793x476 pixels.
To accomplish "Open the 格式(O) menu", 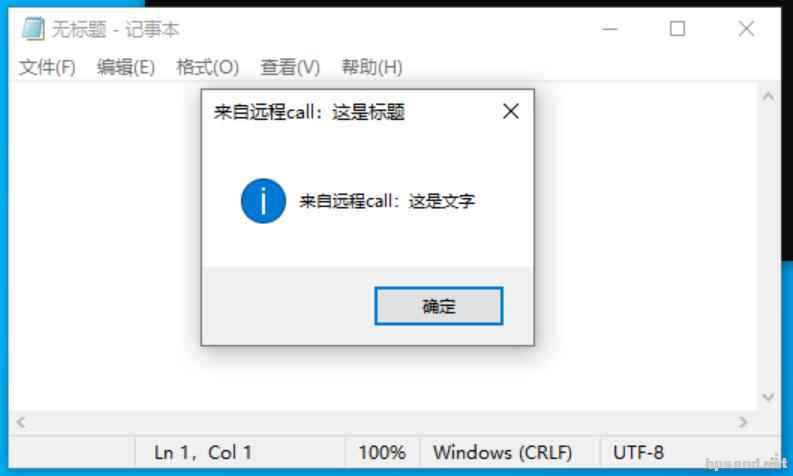I will pyautogui.click(x=207, y=67).
